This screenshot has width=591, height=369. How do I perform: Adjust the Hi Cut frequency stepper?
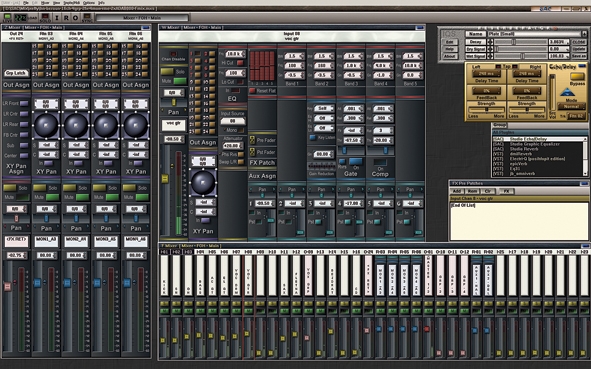tap(243, 54)
